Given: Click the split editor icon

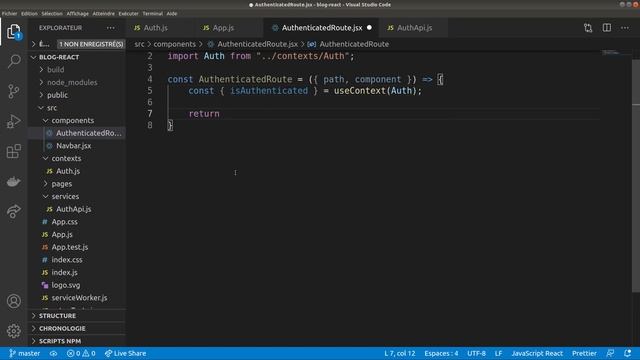Looking at the screenshot, I should pyautogui.click(x=607, y=28).
